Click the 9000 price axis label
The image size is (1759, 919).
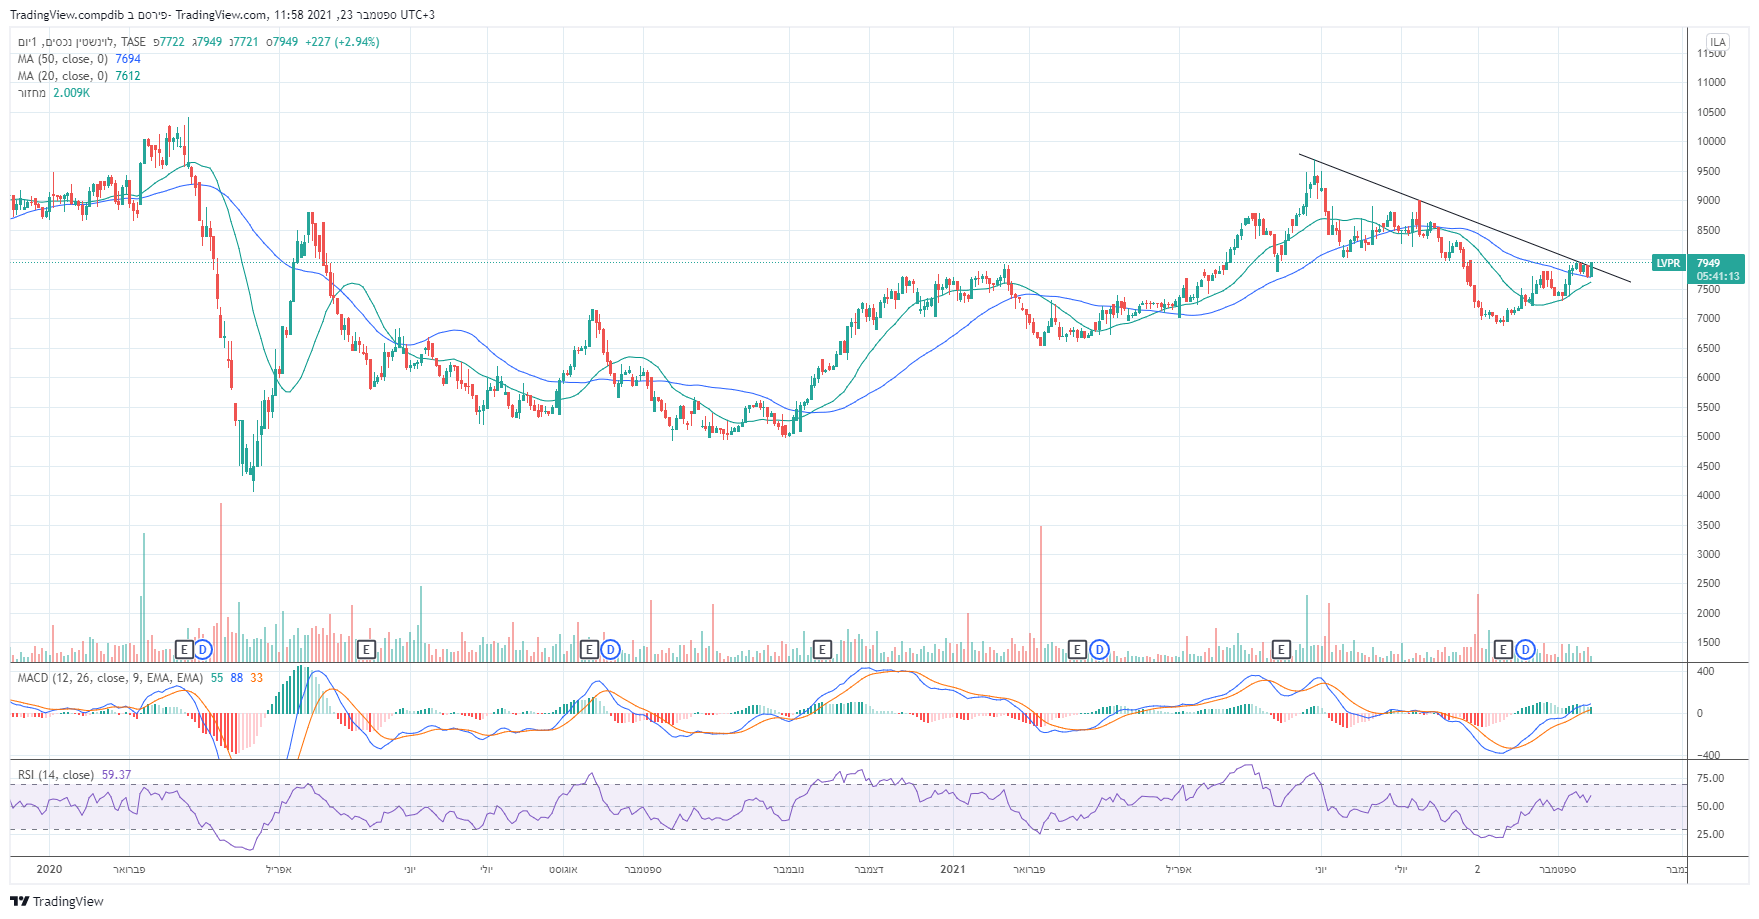point(1708,201)
